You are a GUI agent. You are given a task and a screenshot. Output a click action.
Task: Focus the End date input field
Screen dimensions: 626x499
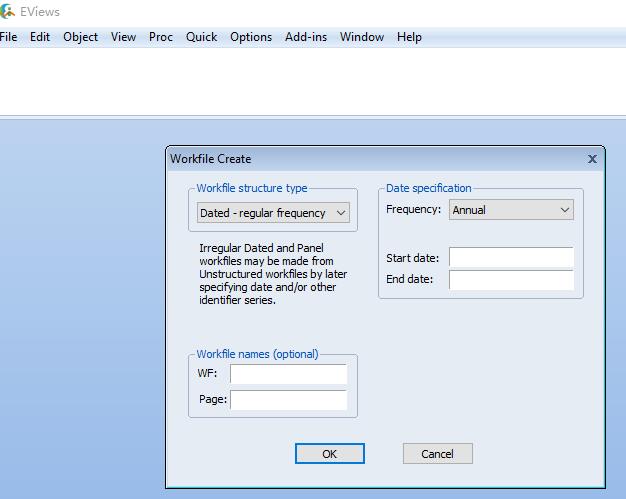coord(511,280)
